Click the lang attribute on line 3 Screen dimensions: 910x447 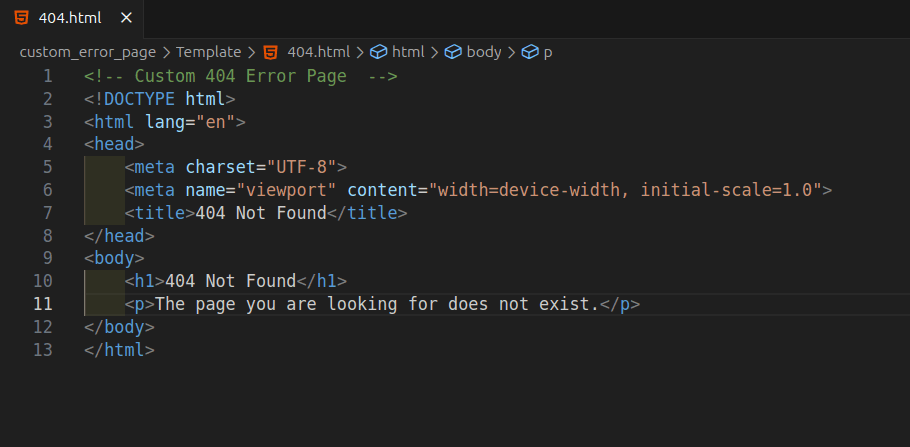(165, 122)
